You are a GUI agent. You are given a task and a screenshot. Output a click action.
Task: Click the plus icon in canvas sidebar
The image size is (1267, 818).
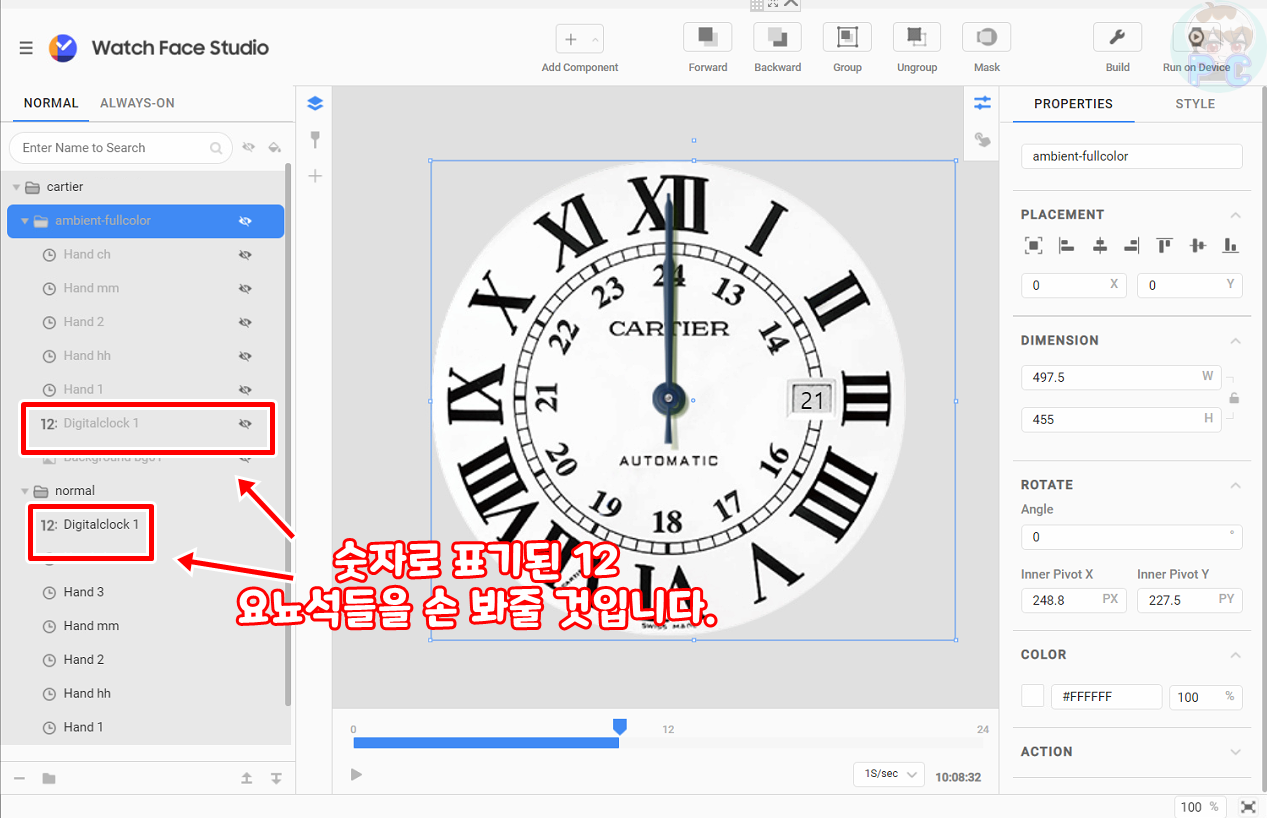315,176
